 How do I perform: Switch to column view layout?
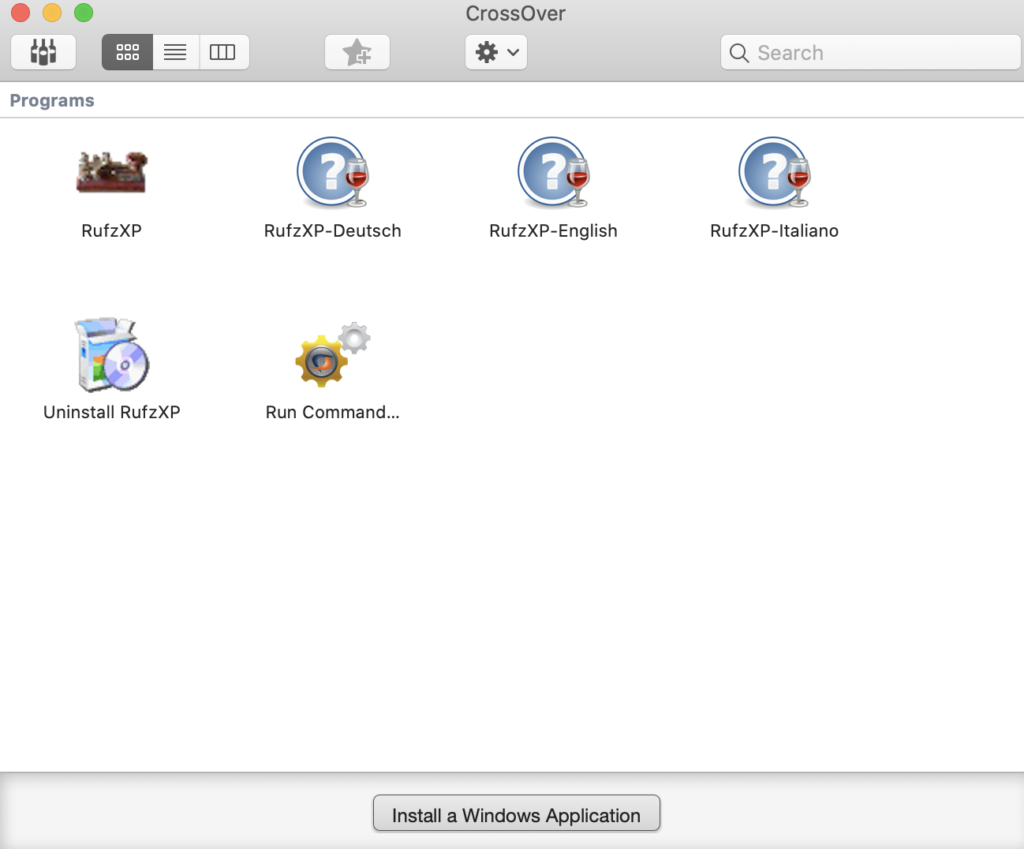point(223,52)
